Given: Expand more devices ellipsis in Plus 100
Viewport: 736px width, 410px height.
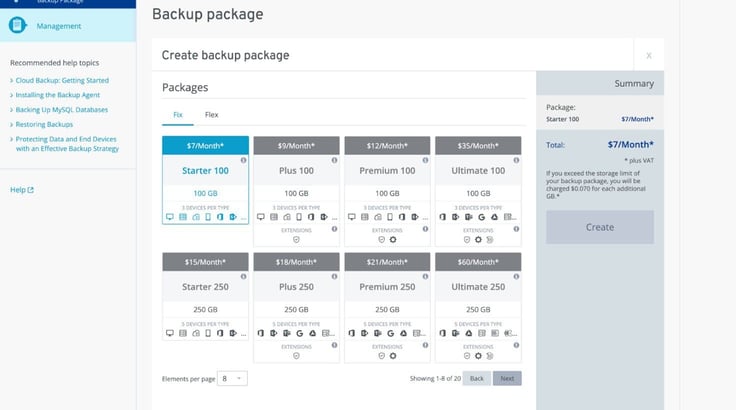Looking at the screenshot, I should click(334, 218).
